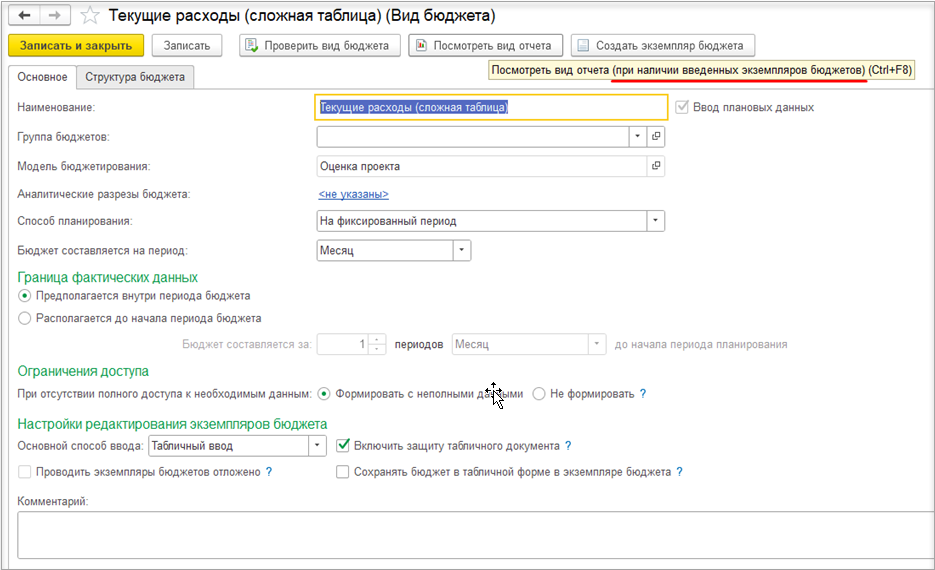Screen dimensions: 935x570
Task: Switch to the 'Структура бюджета' tab
Action: [x=135, y=77]
